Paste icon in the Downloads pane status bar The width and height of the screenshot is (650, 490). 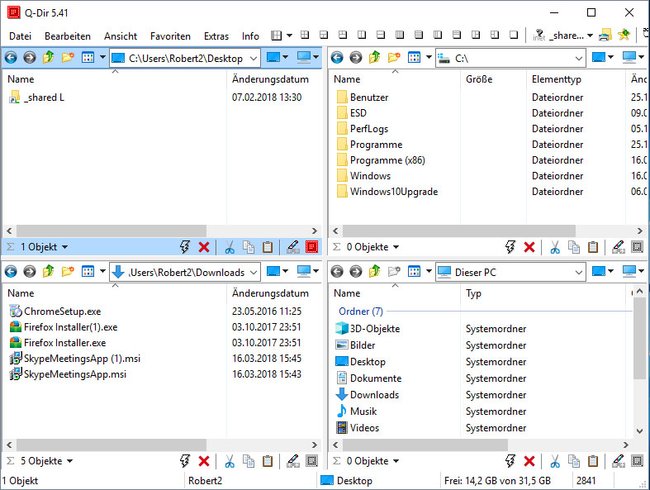coord(268,461)
